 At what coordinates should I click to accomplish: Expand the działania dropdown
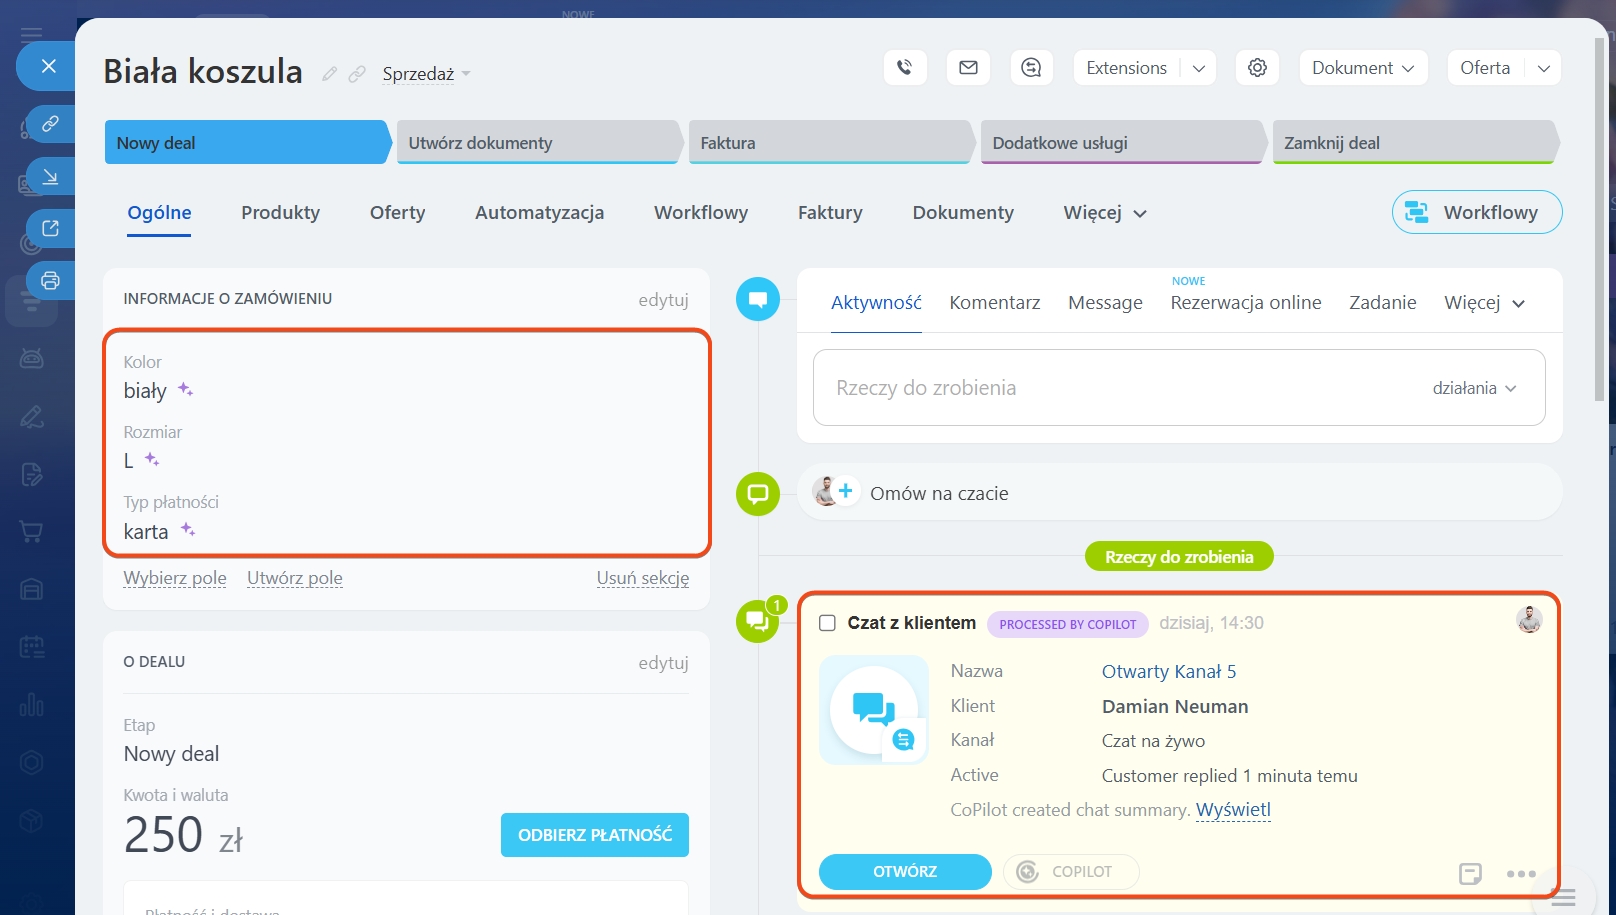click(x=1474, y=388)
